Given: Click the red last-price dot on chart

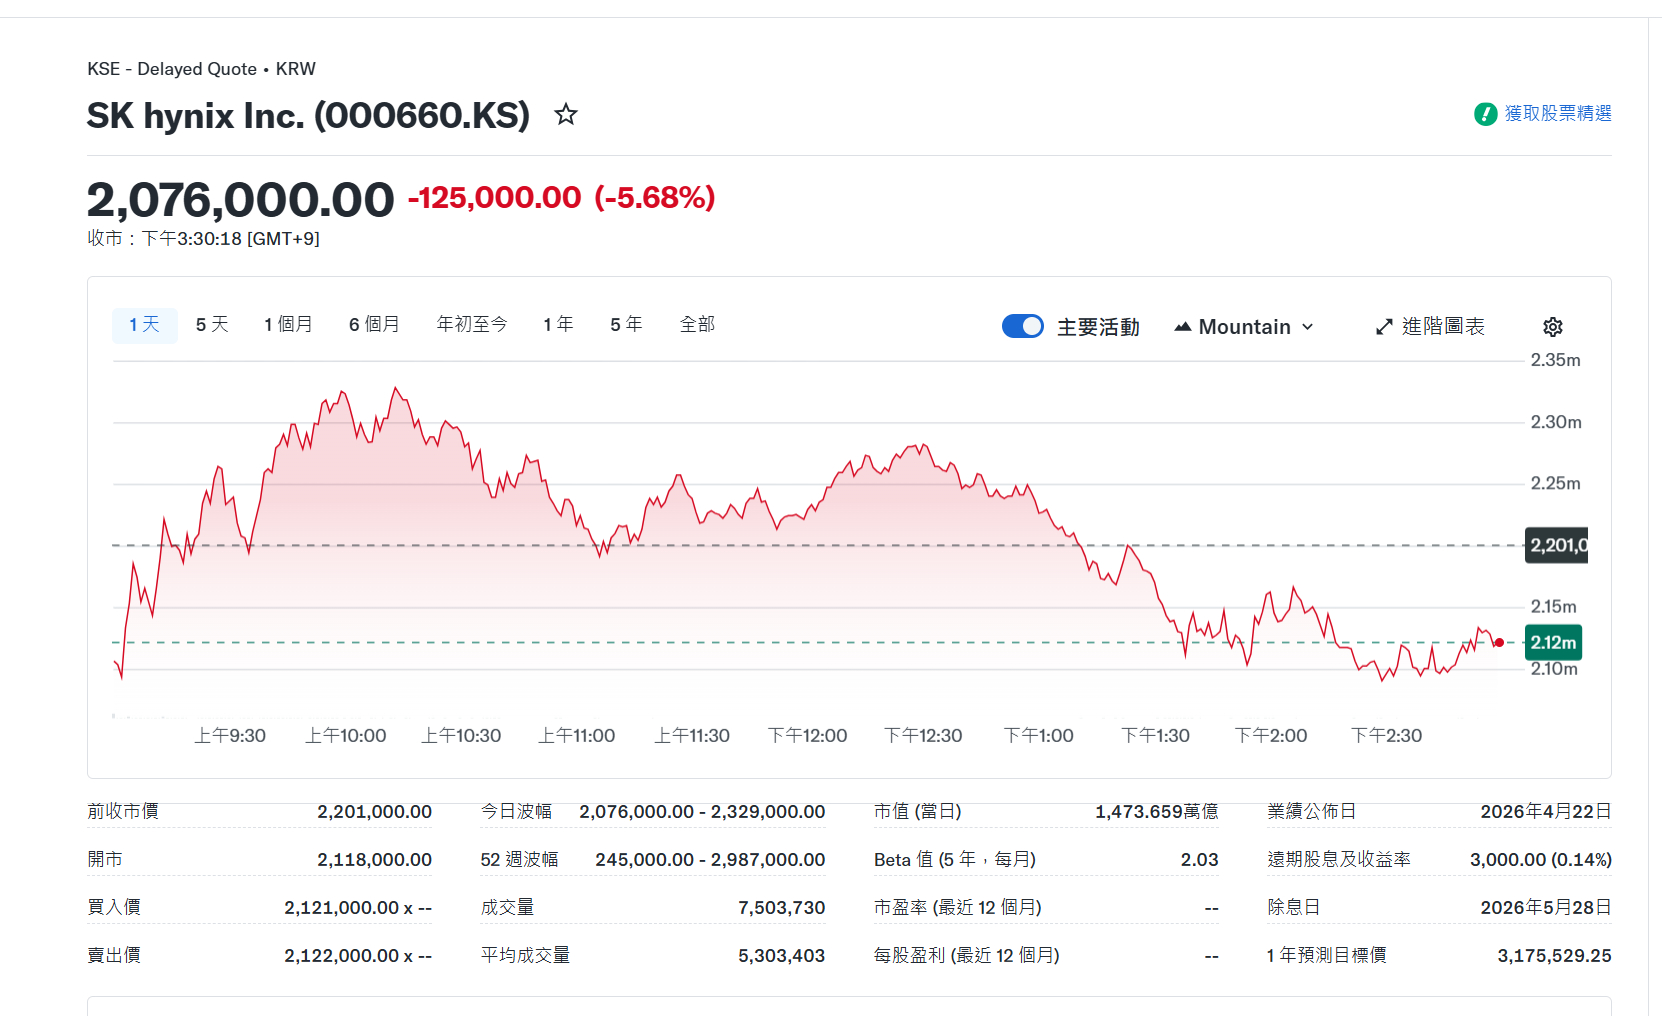Looking at the screenshot, I should tap(1499, 643).
